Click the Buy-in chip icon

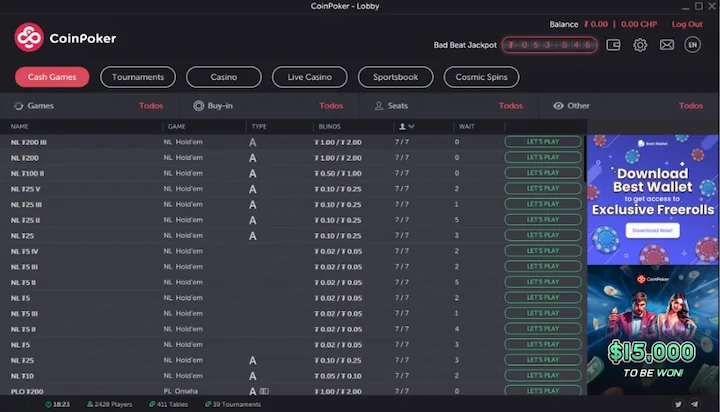(198, 106)
